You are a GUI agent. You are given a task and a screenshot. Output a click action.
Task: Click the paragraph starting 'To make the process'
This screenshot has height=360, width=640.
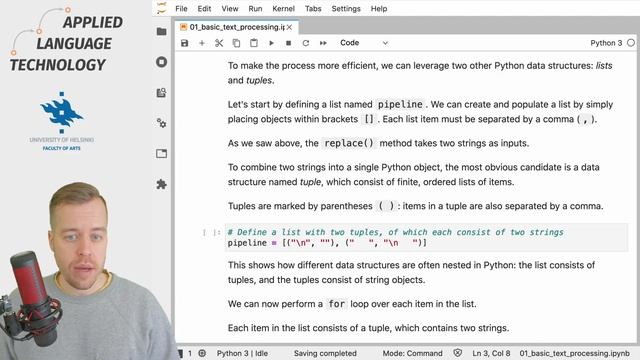(x=420, y=73)
